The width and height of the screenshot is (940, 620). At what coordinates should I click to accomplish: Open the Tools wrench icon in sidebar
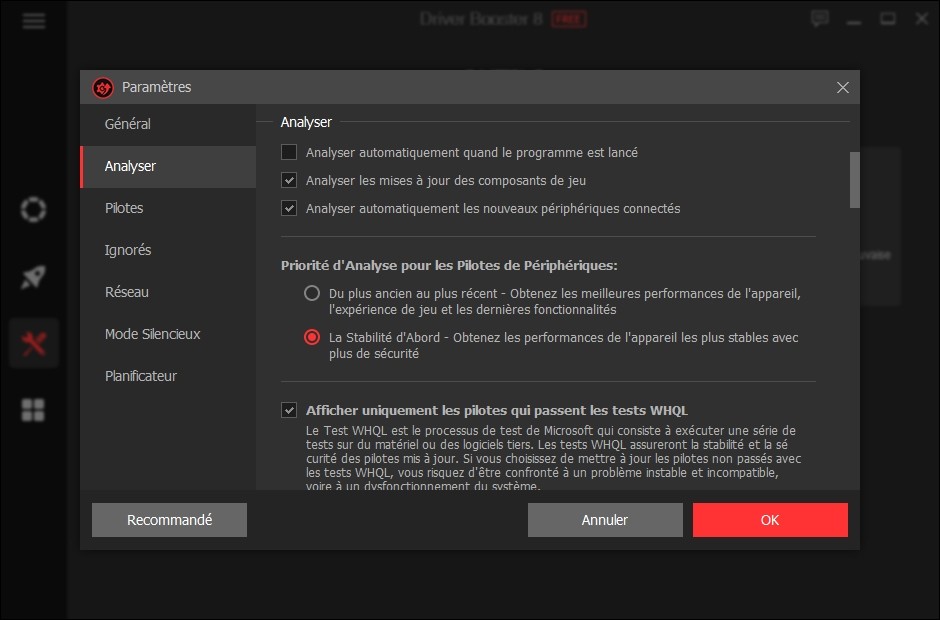pos(34,344)
